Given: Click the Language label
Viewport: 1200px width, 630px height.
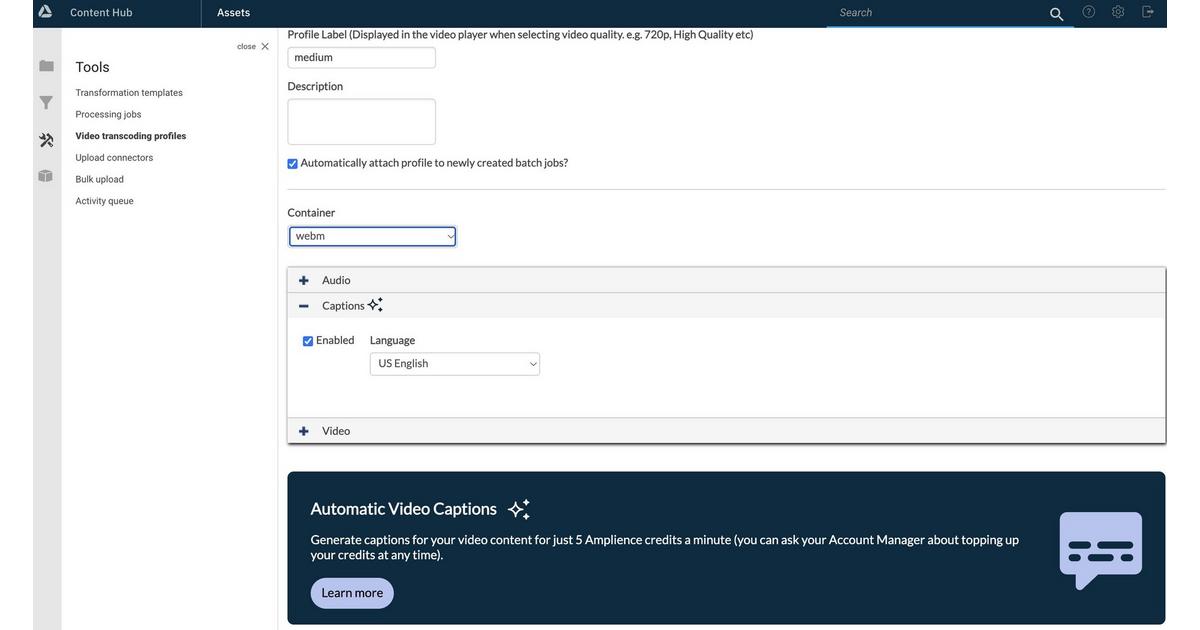Looking at the screenshot, I should pyautogui.click(x=393, y=340).
